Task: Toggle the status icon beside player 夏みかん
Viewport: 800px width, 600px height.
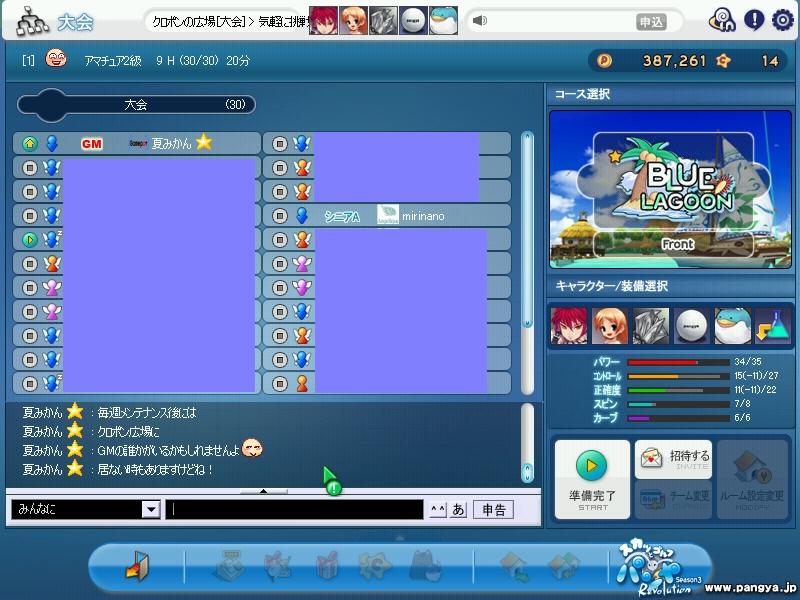Action: tap(30, 144)
